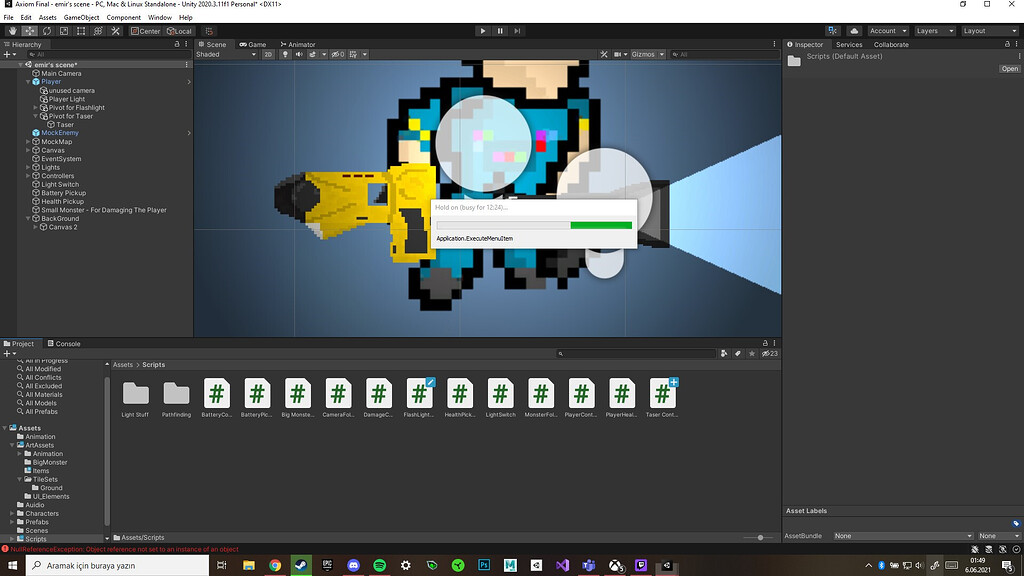1024x576 pixels.
Task: Select the Rect Transform tool
Action: pyautogui.click(x=80, y=31)
